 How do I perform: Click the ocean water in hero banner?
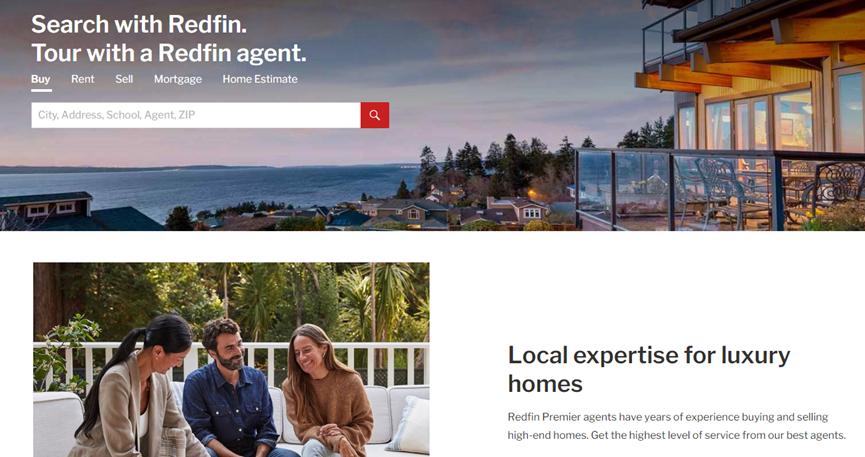click(210, 188)
